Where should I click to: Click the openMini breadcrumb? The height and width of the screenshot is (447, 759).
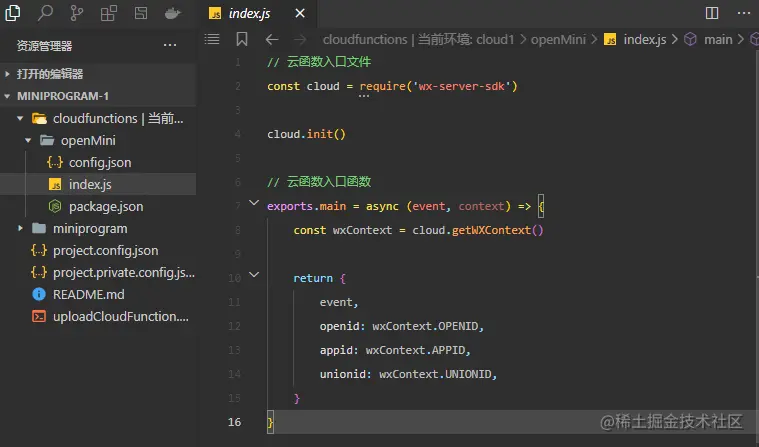tap(558, 39)
